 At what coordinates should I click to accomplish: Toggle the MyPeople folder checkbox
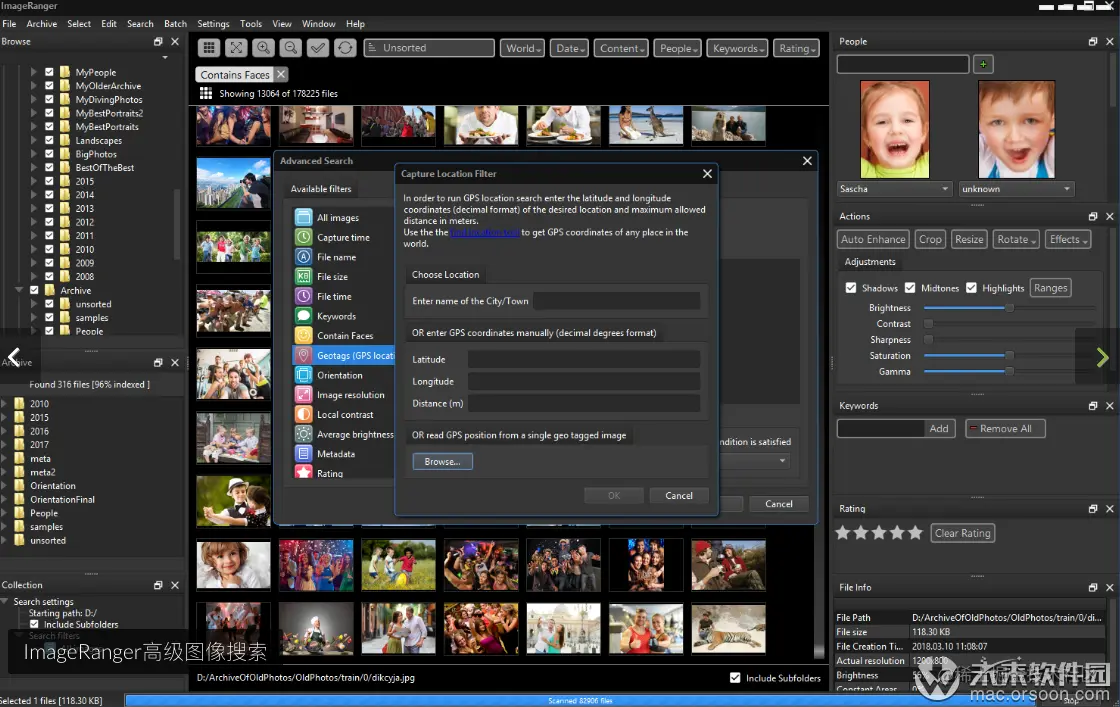pyautogui.click(x=49, y=72)
